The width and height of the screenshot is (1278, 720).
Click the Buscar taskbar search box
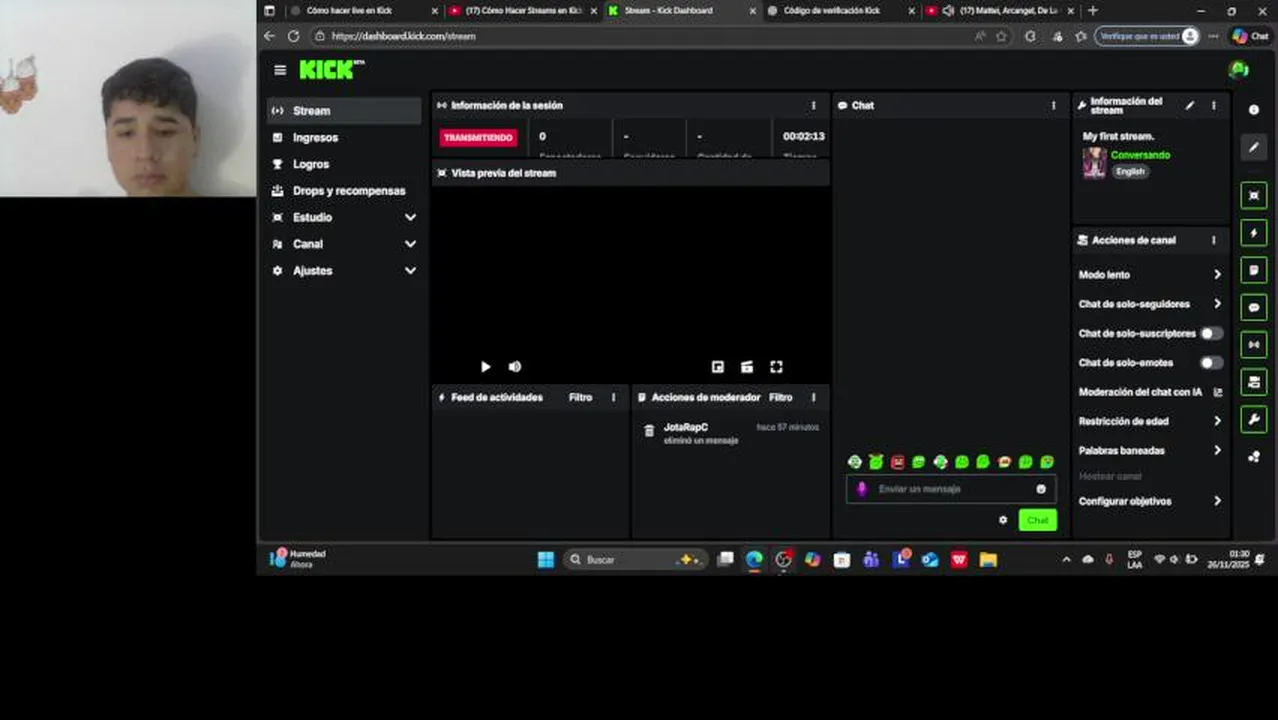[x=636, y=560]
